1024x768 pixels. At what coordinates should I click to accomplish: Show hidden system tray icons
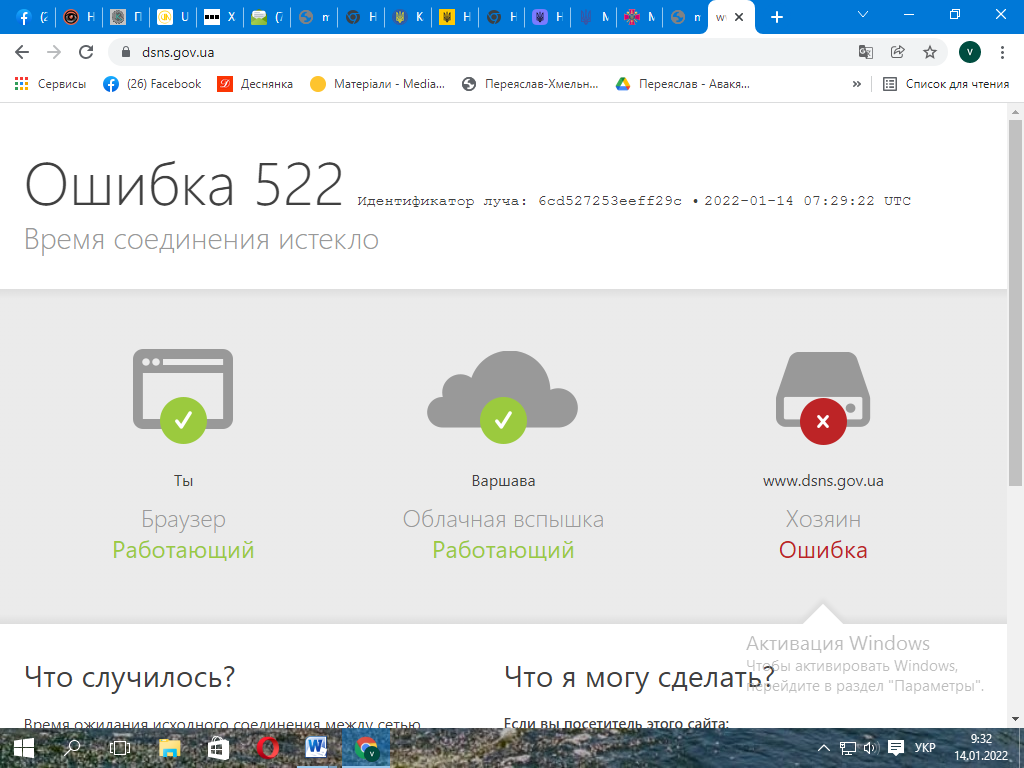pos(824,748)
